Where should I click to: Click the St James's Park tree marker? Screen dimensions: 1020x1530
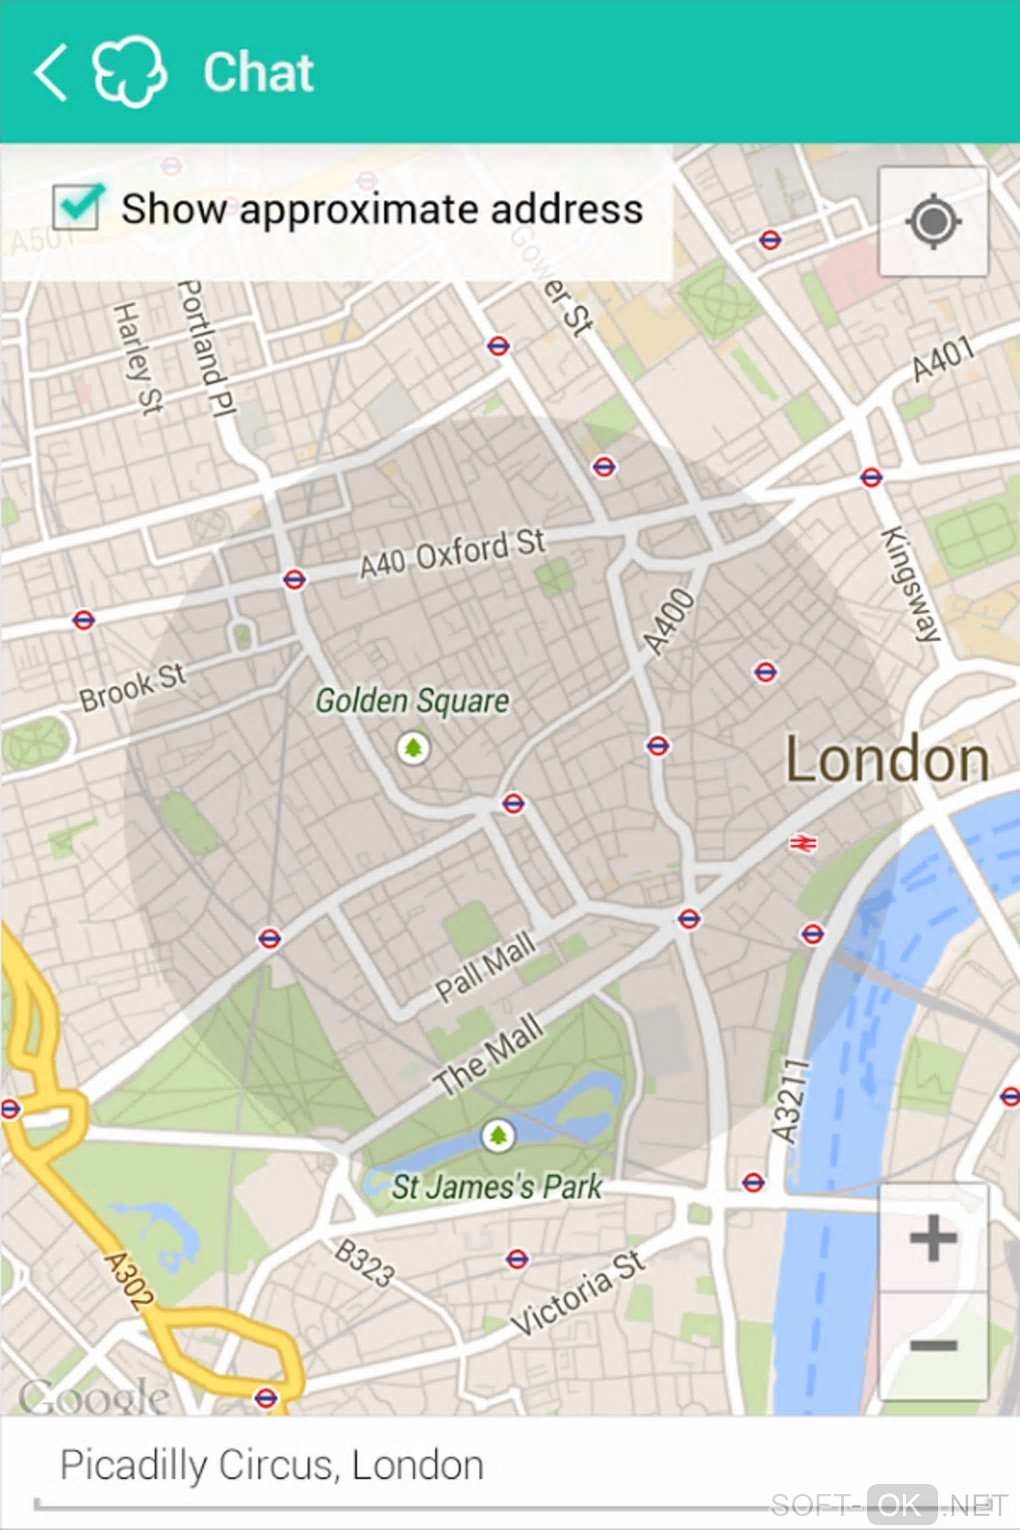(498, 1135)
